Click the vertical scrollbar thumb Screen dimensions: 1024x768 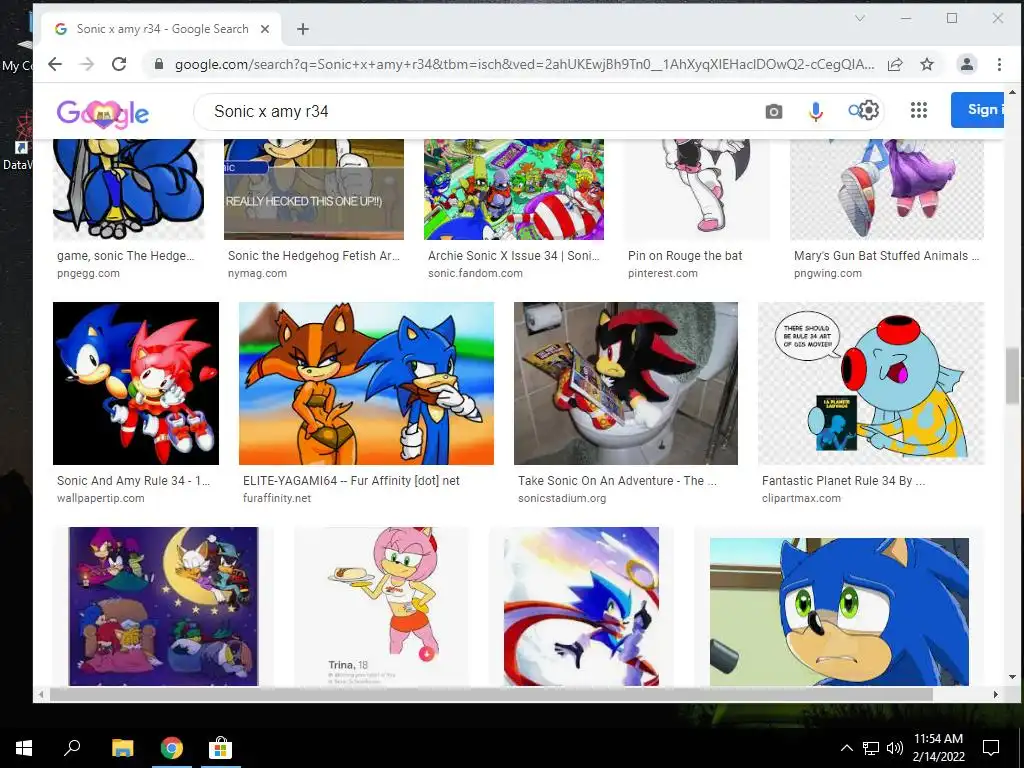point(1012,375)
